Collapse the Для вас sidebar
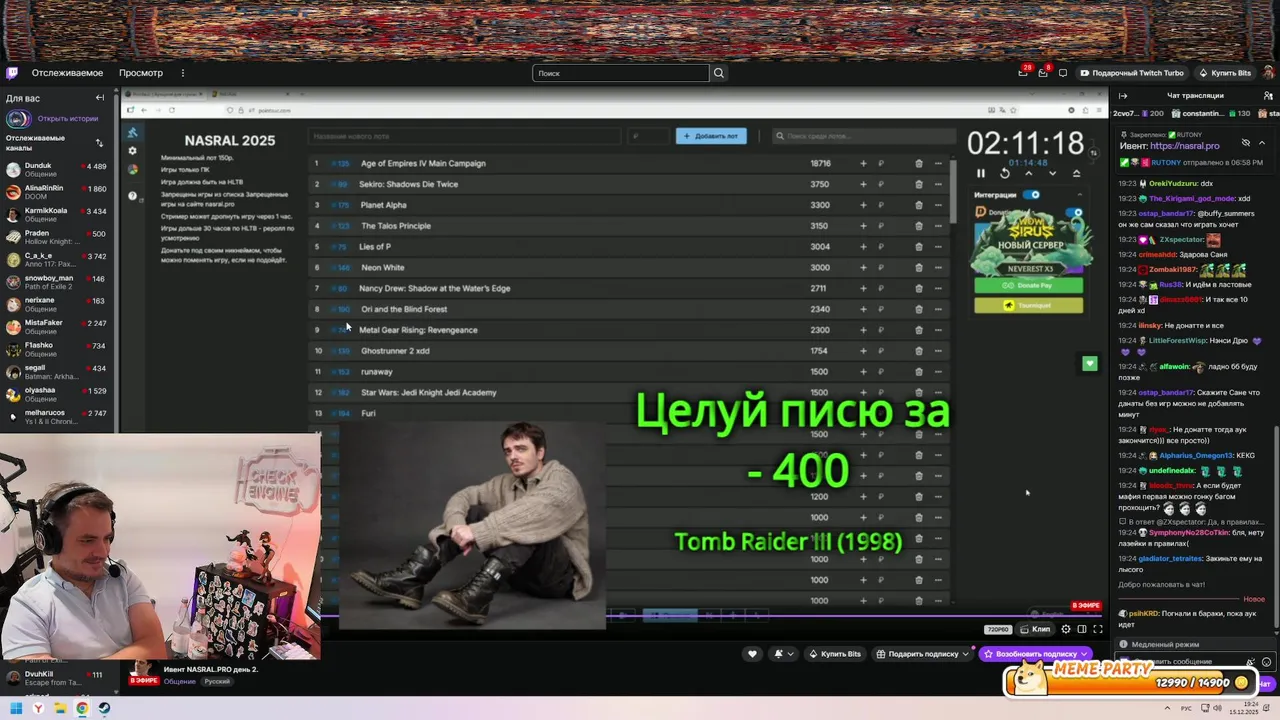1280x720 pixels. tap(100, 98)
